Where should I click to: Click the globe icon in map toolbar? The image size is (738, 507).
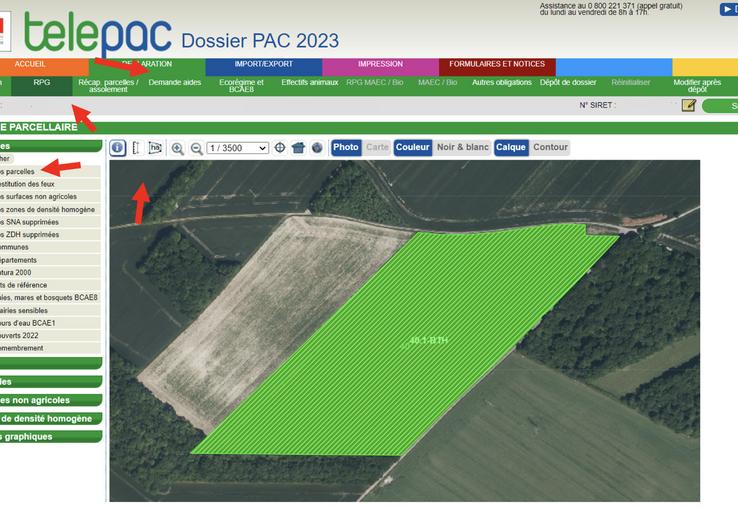pyautogui.click(x=317, y=148)
